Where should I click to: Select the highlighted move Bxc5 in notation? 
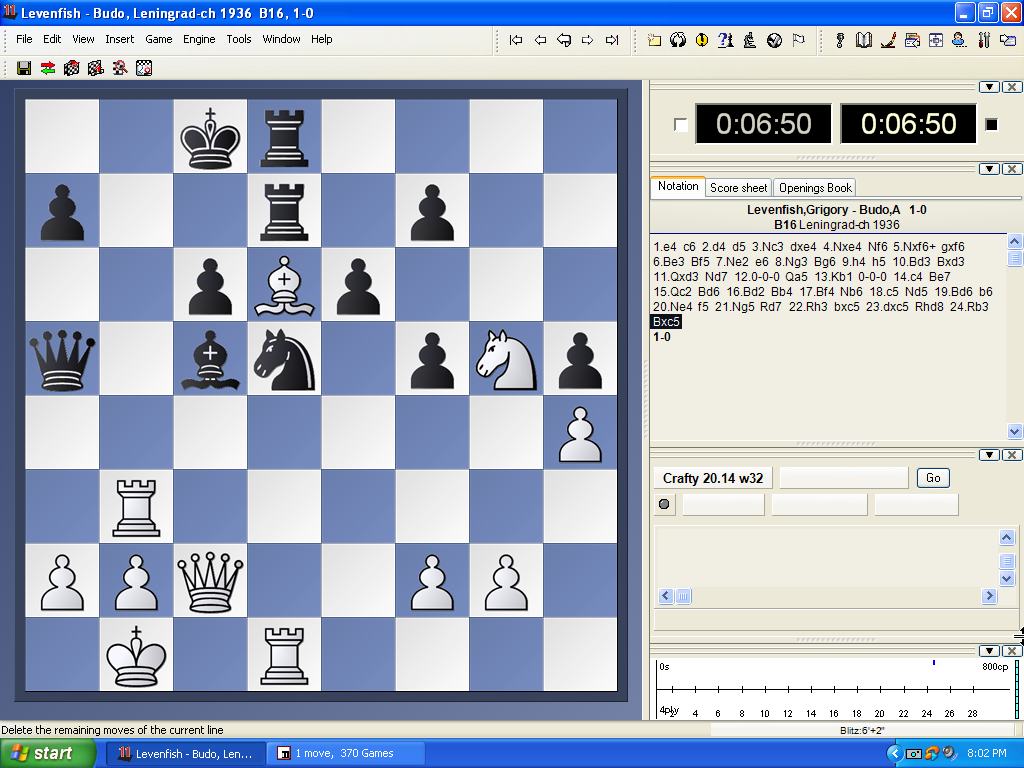[666, 322]
